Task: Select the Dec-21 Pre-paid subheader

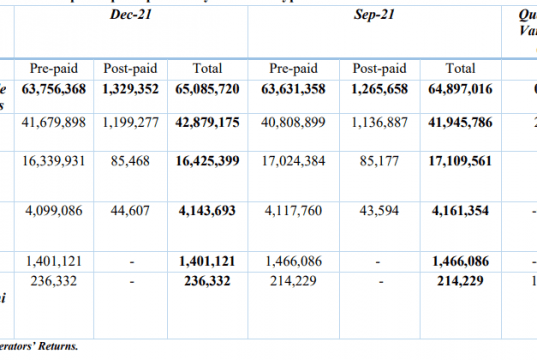Action: coord(54,69)
